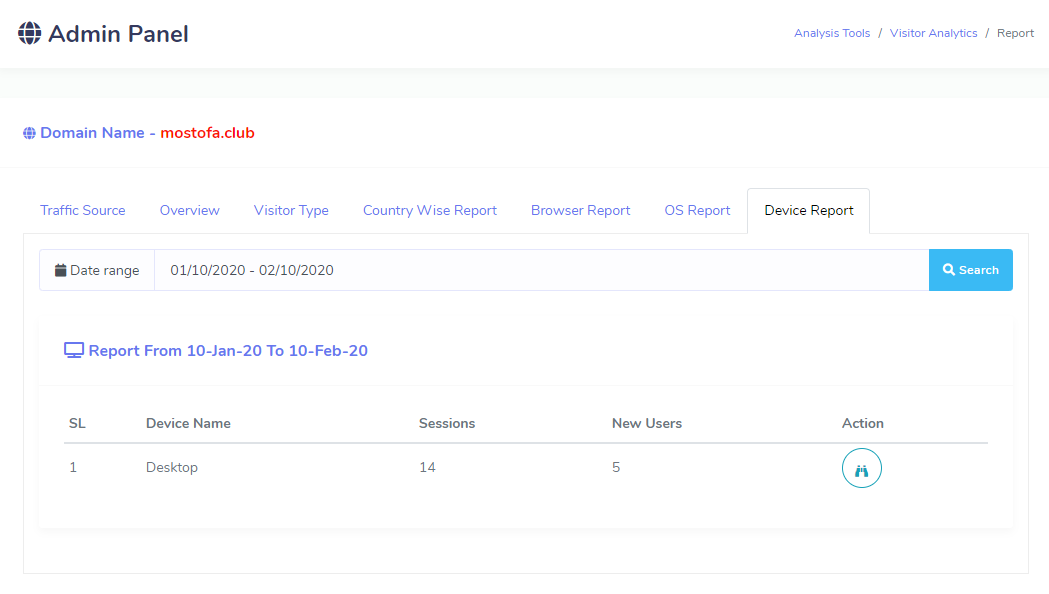Screen dimensions: 1049x594
Task: Open the Traffic Source tab
Action: tap(83, 211)
